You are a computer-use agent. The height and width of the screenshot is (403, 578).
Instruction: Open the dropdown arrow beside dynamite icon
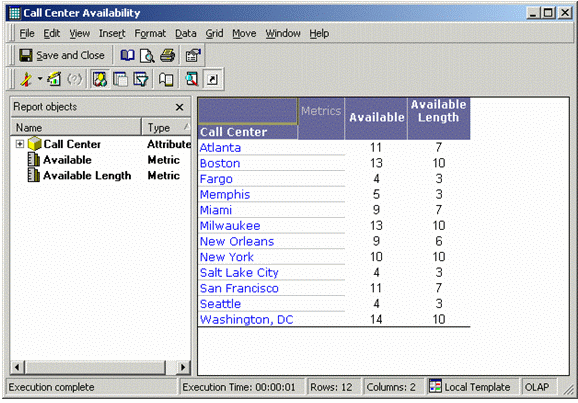coord(40,79)
